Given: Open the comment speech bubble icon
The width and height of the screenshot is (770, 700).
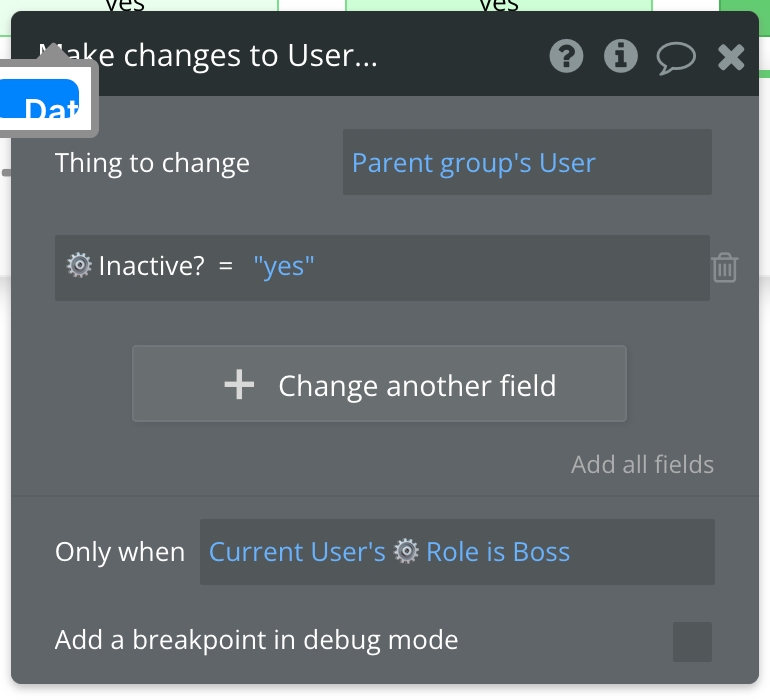Looking at the screenshot, I should point(676,58).
